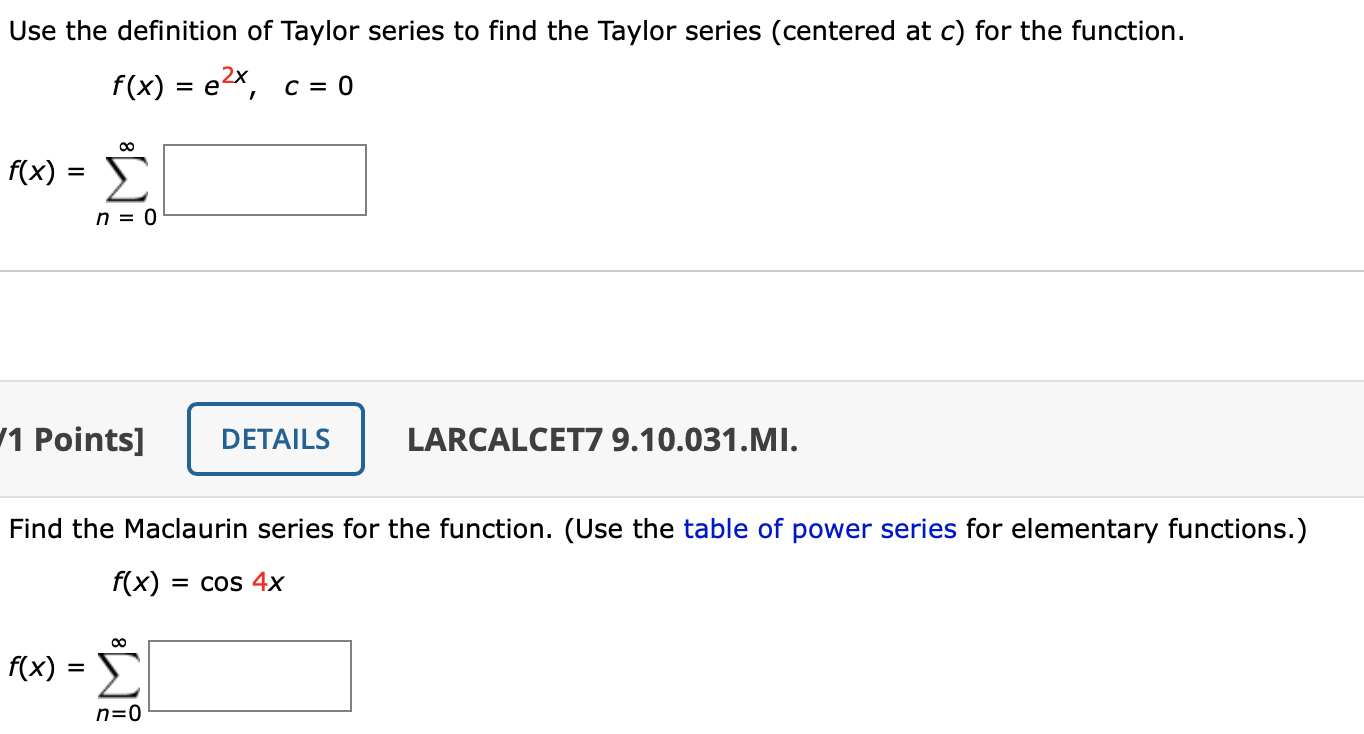The height and width of the screenshot is (734, 1364).
Task: Click the f(x) = label beside the second sum
Action: (45, 667)
